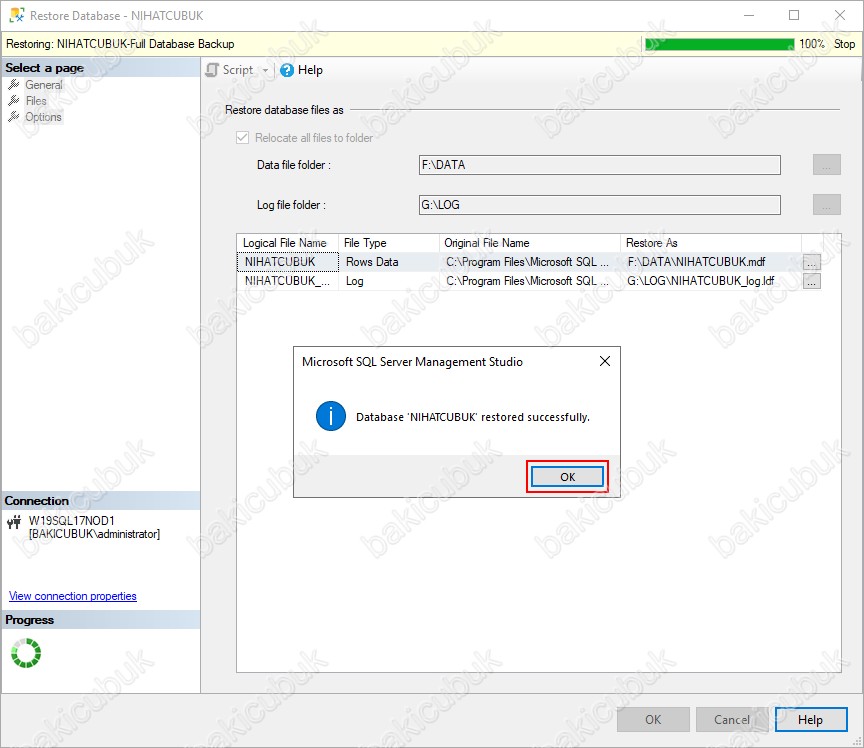Click the W19SQL17NOD1 connection text
Image resolution: width=864 pixels, height=748 pixels.
72,520
